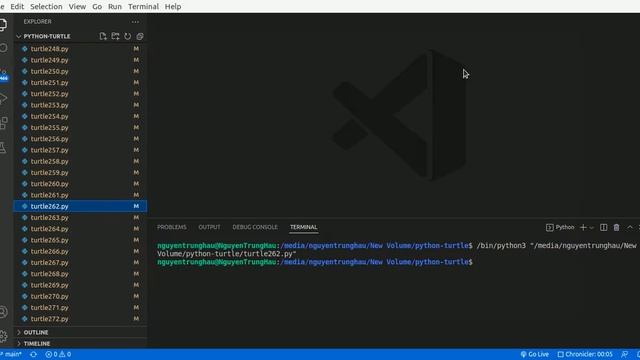640x360 pixels.
Task: Click Chronicler recording timer in the status bar
Action: pyautogui.click(x=585, y=354)
